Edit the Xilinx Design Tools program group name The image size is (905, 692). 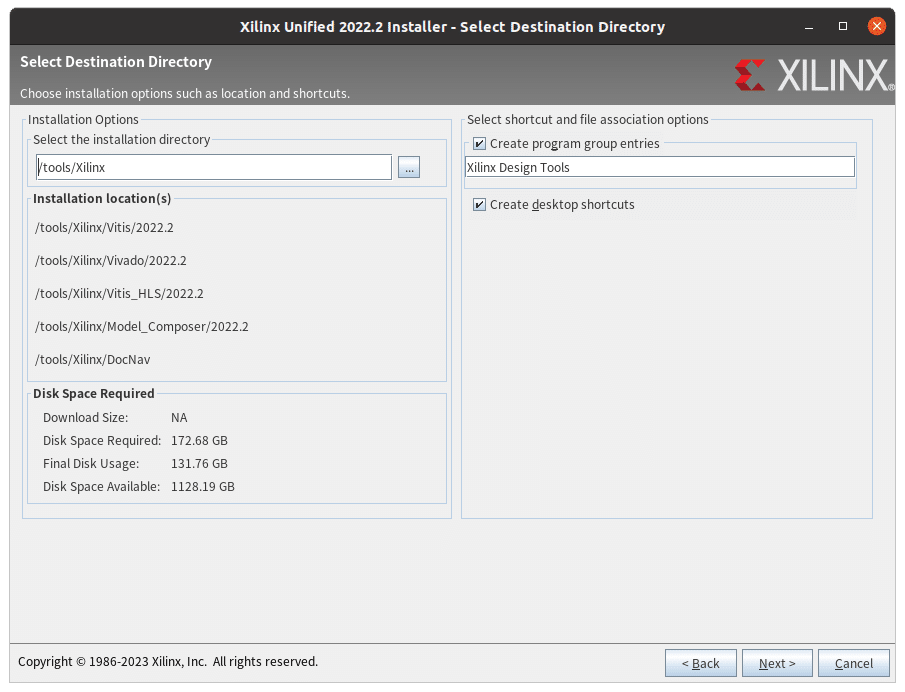(x=660, y=167)
